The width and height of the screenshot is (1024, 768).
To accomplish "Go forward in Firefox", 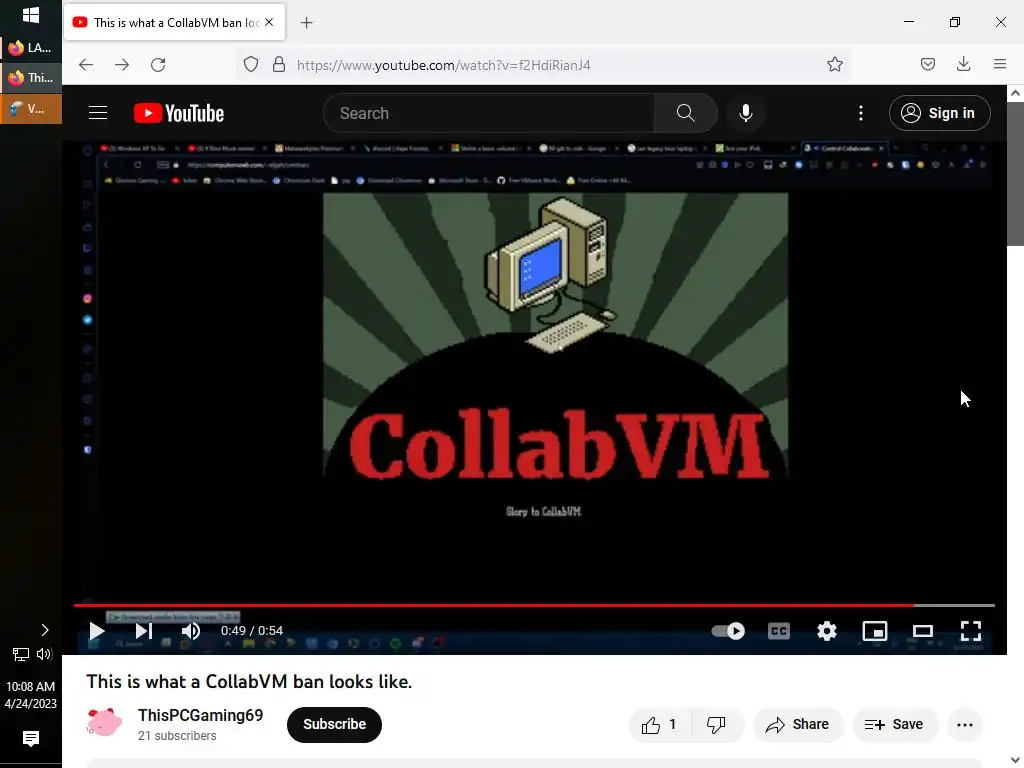I will click(122, 65).
